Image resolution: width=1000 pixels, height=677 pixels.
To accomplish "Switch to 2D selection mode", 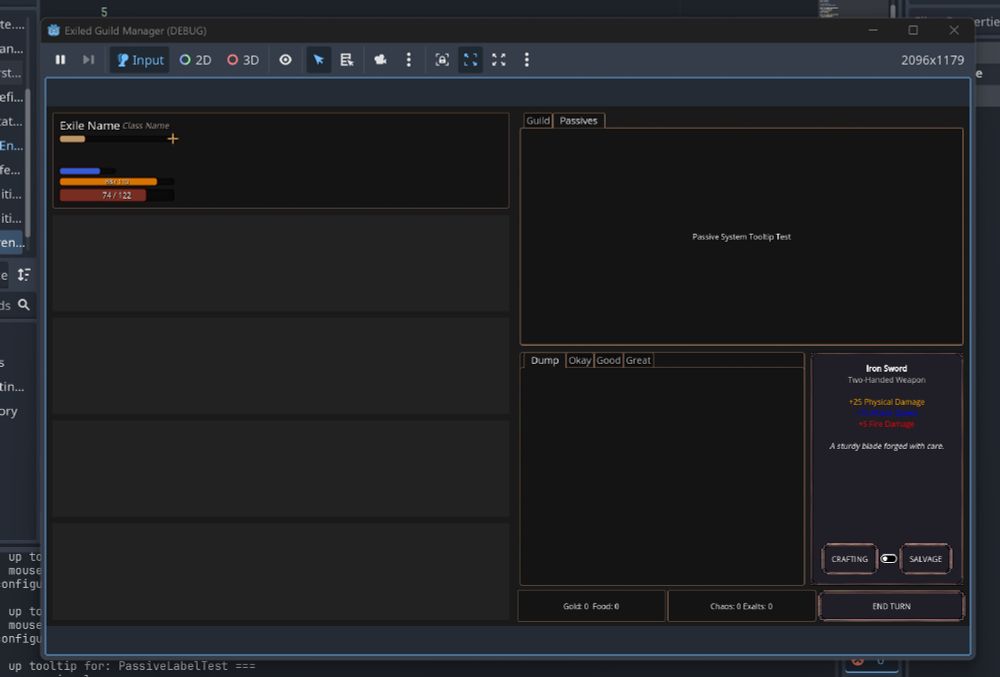I will 195,60.
